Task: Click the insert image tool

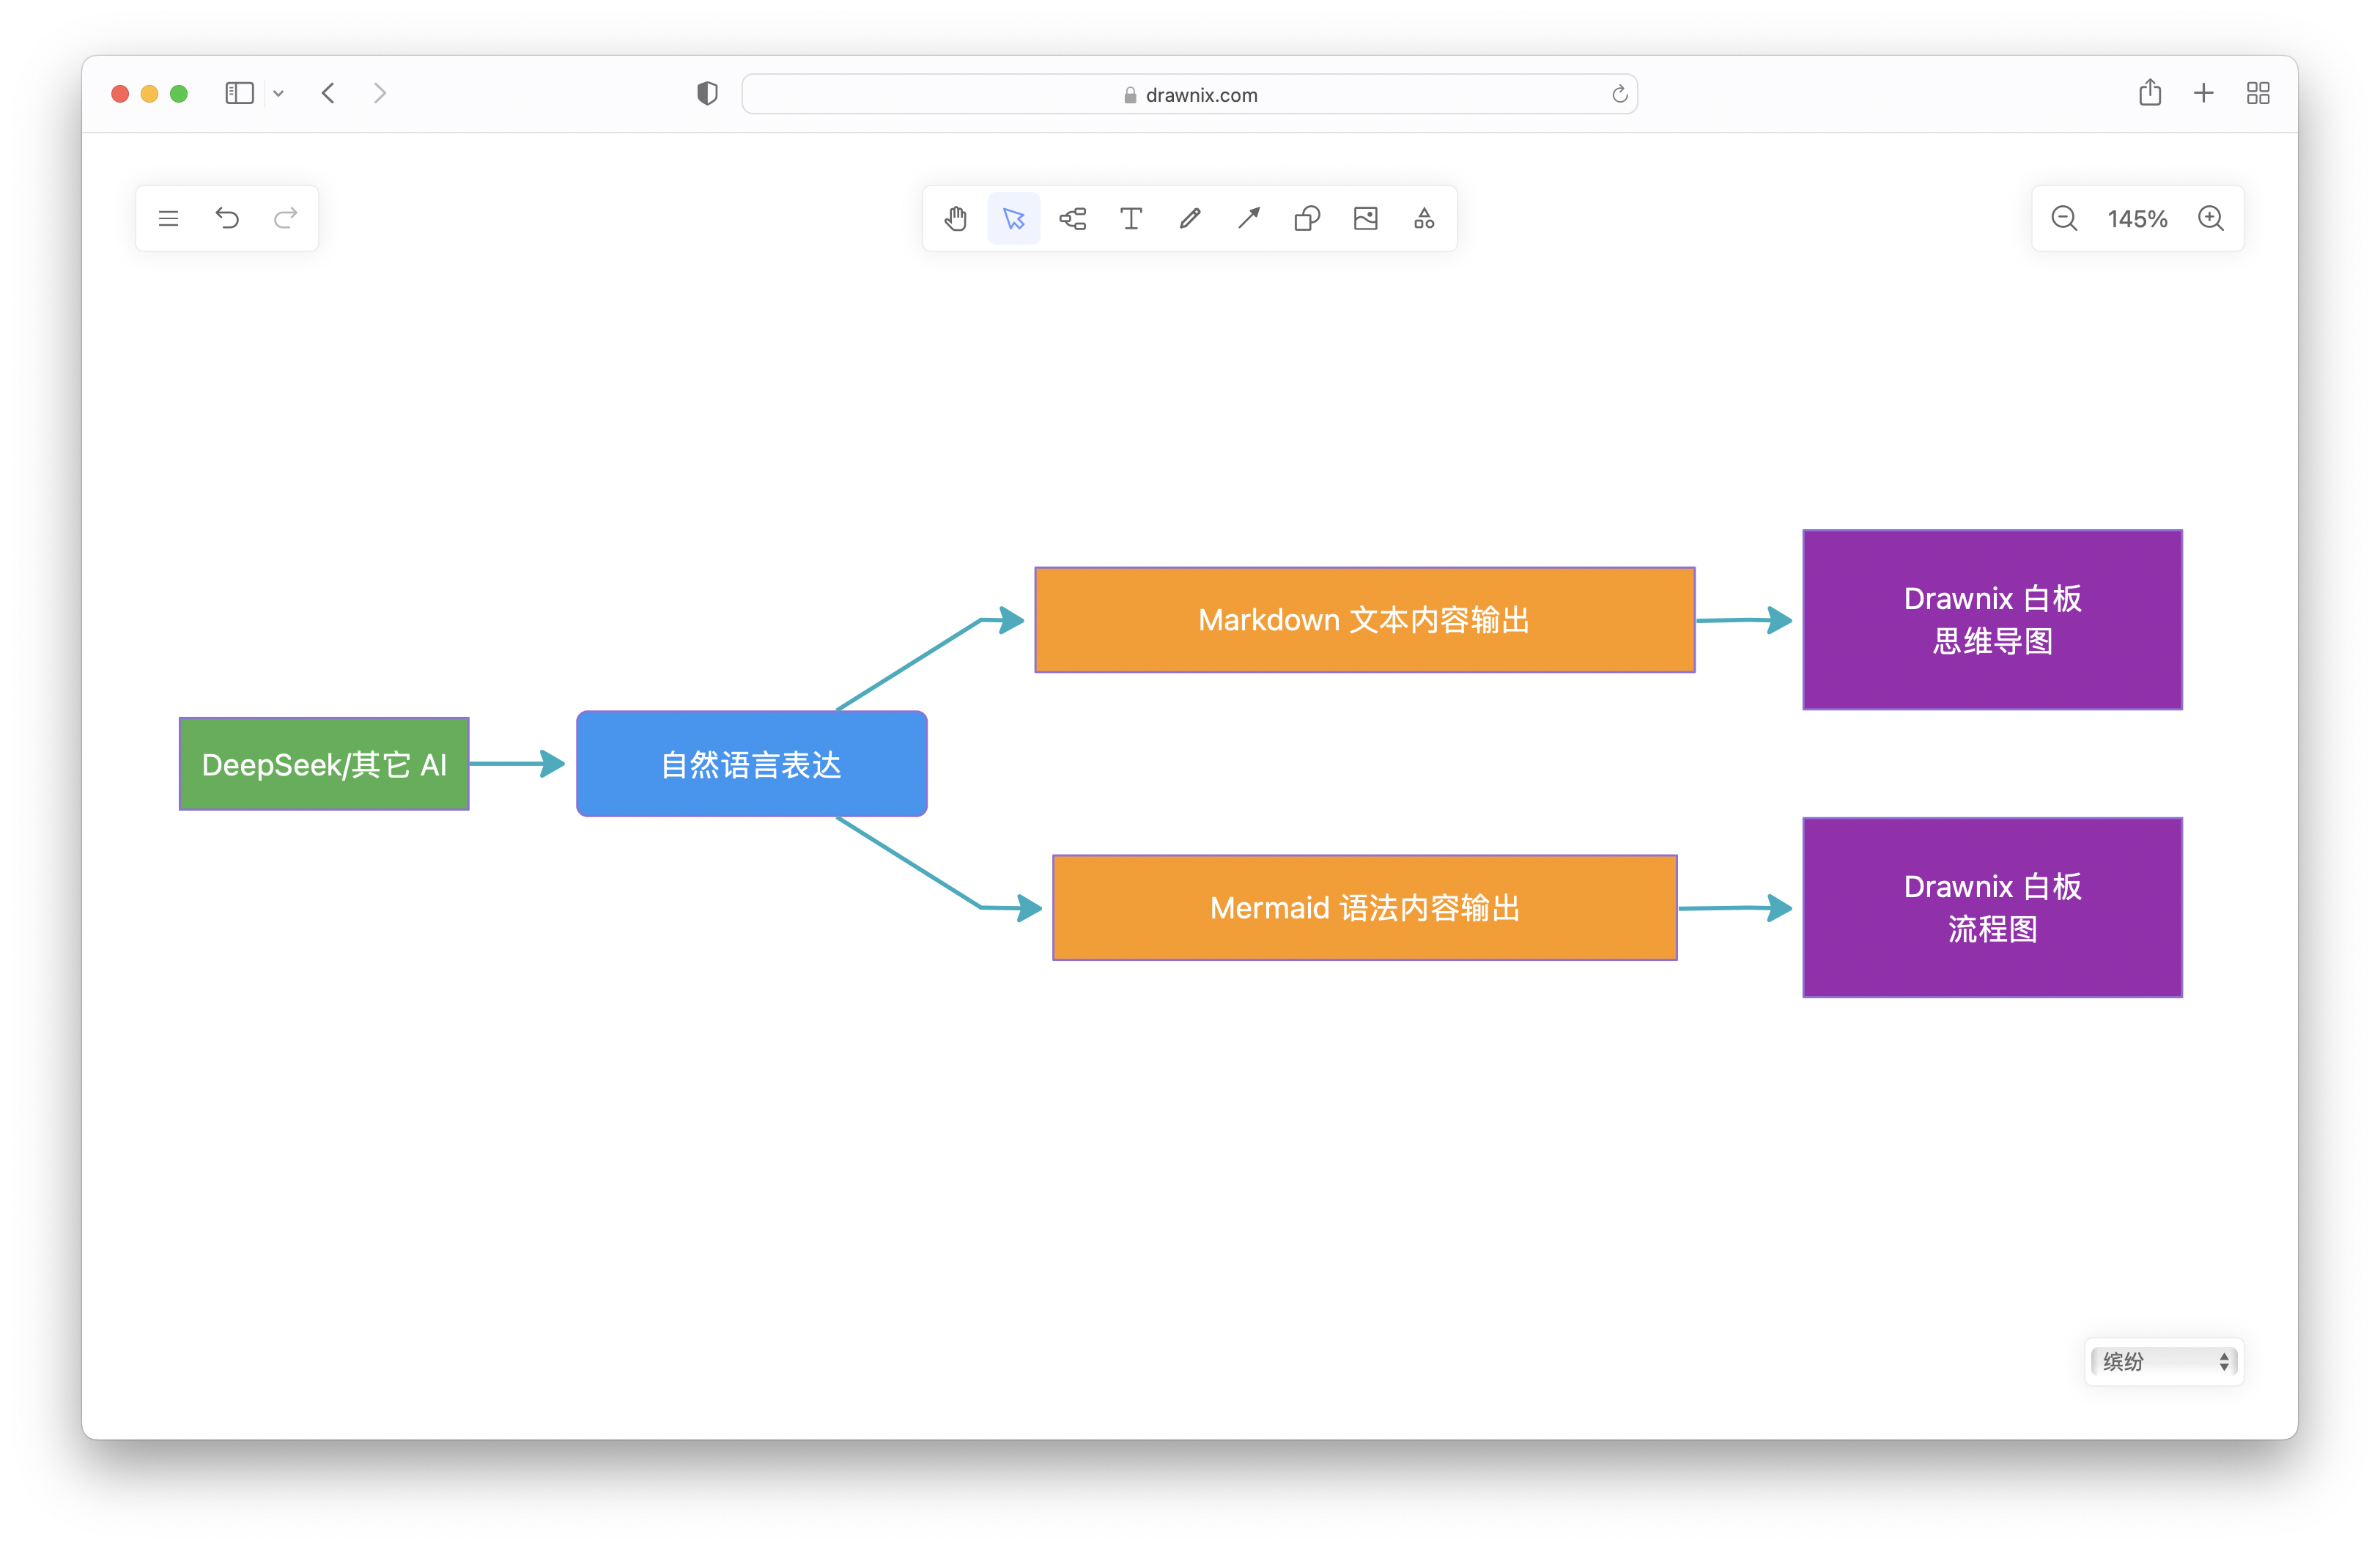Action: [x=1365, y=218]
